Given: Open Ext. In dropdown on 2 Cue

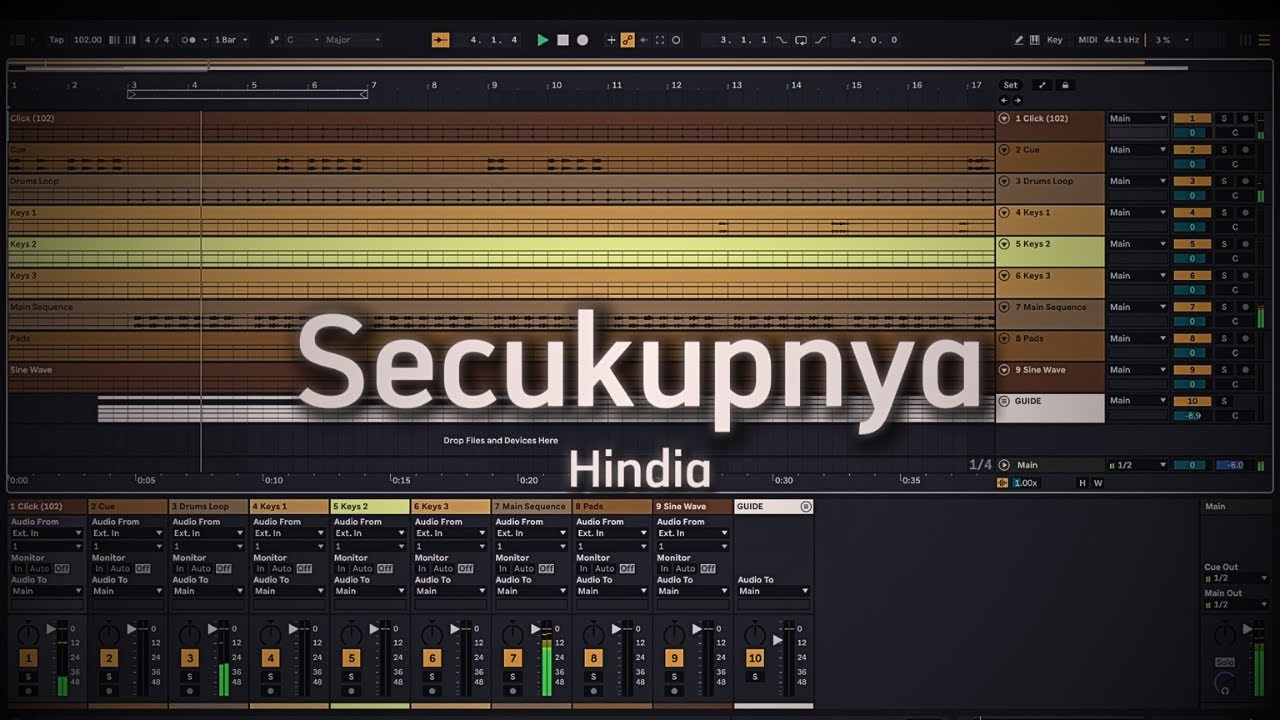Looking at the screenshot, I should point(127,533).
